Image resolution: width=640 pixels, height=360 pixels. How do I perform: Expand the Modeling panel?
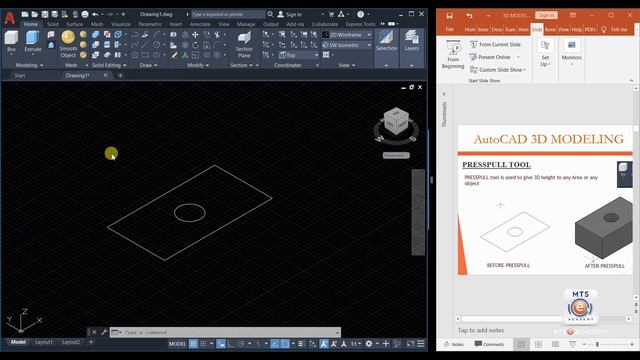[29, 65]
